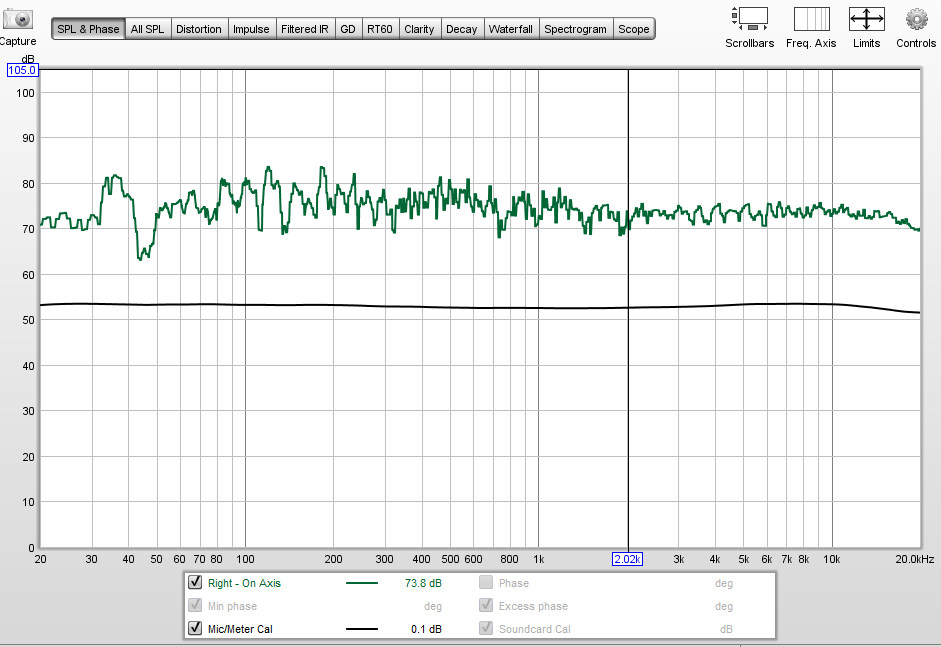This screenshot has width=941, height=647.
Task: Open the Limits icon
Action: pyautogui.click(x=867, y=19)
